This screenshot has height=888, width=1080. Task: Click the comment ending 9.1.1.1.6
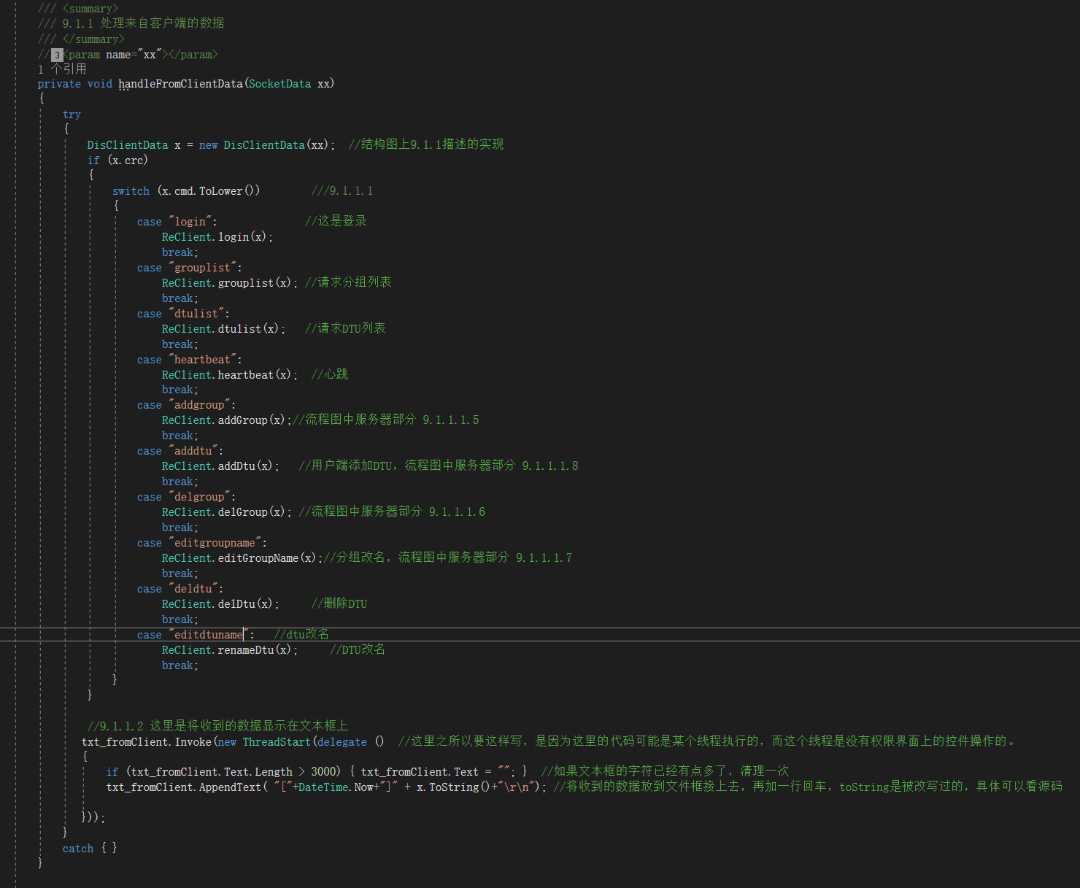(392, 512)
